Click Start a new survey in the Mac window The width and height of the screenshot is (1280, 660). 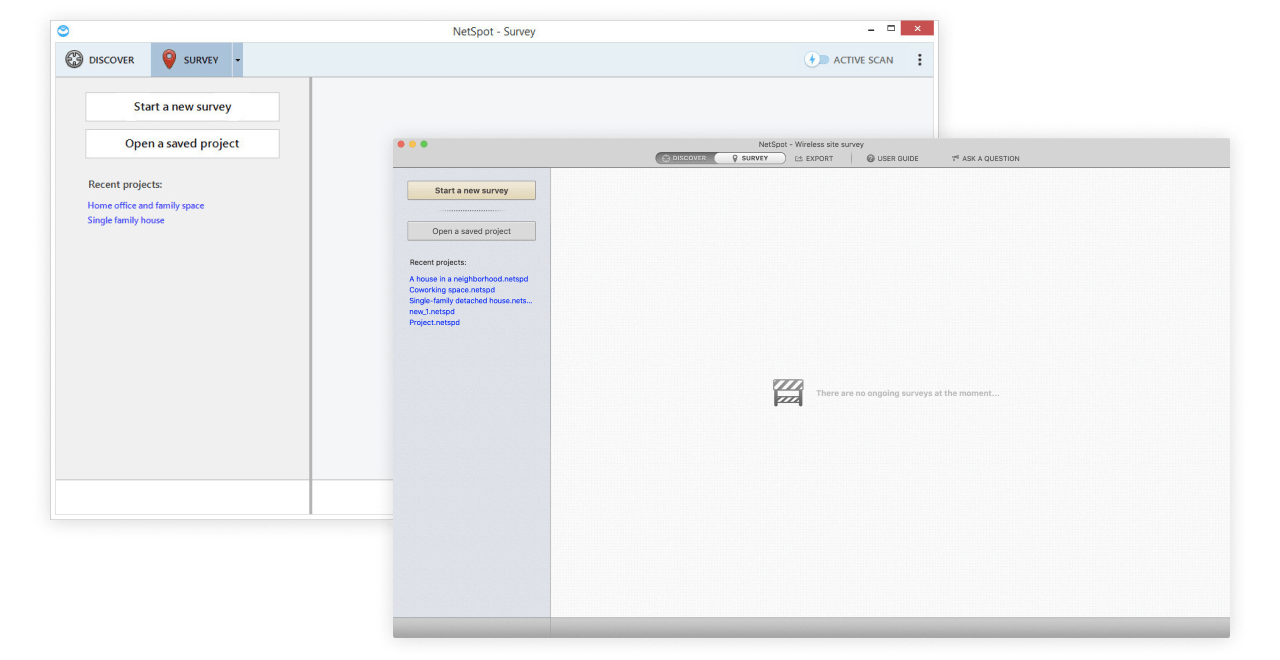coord(471,190)
